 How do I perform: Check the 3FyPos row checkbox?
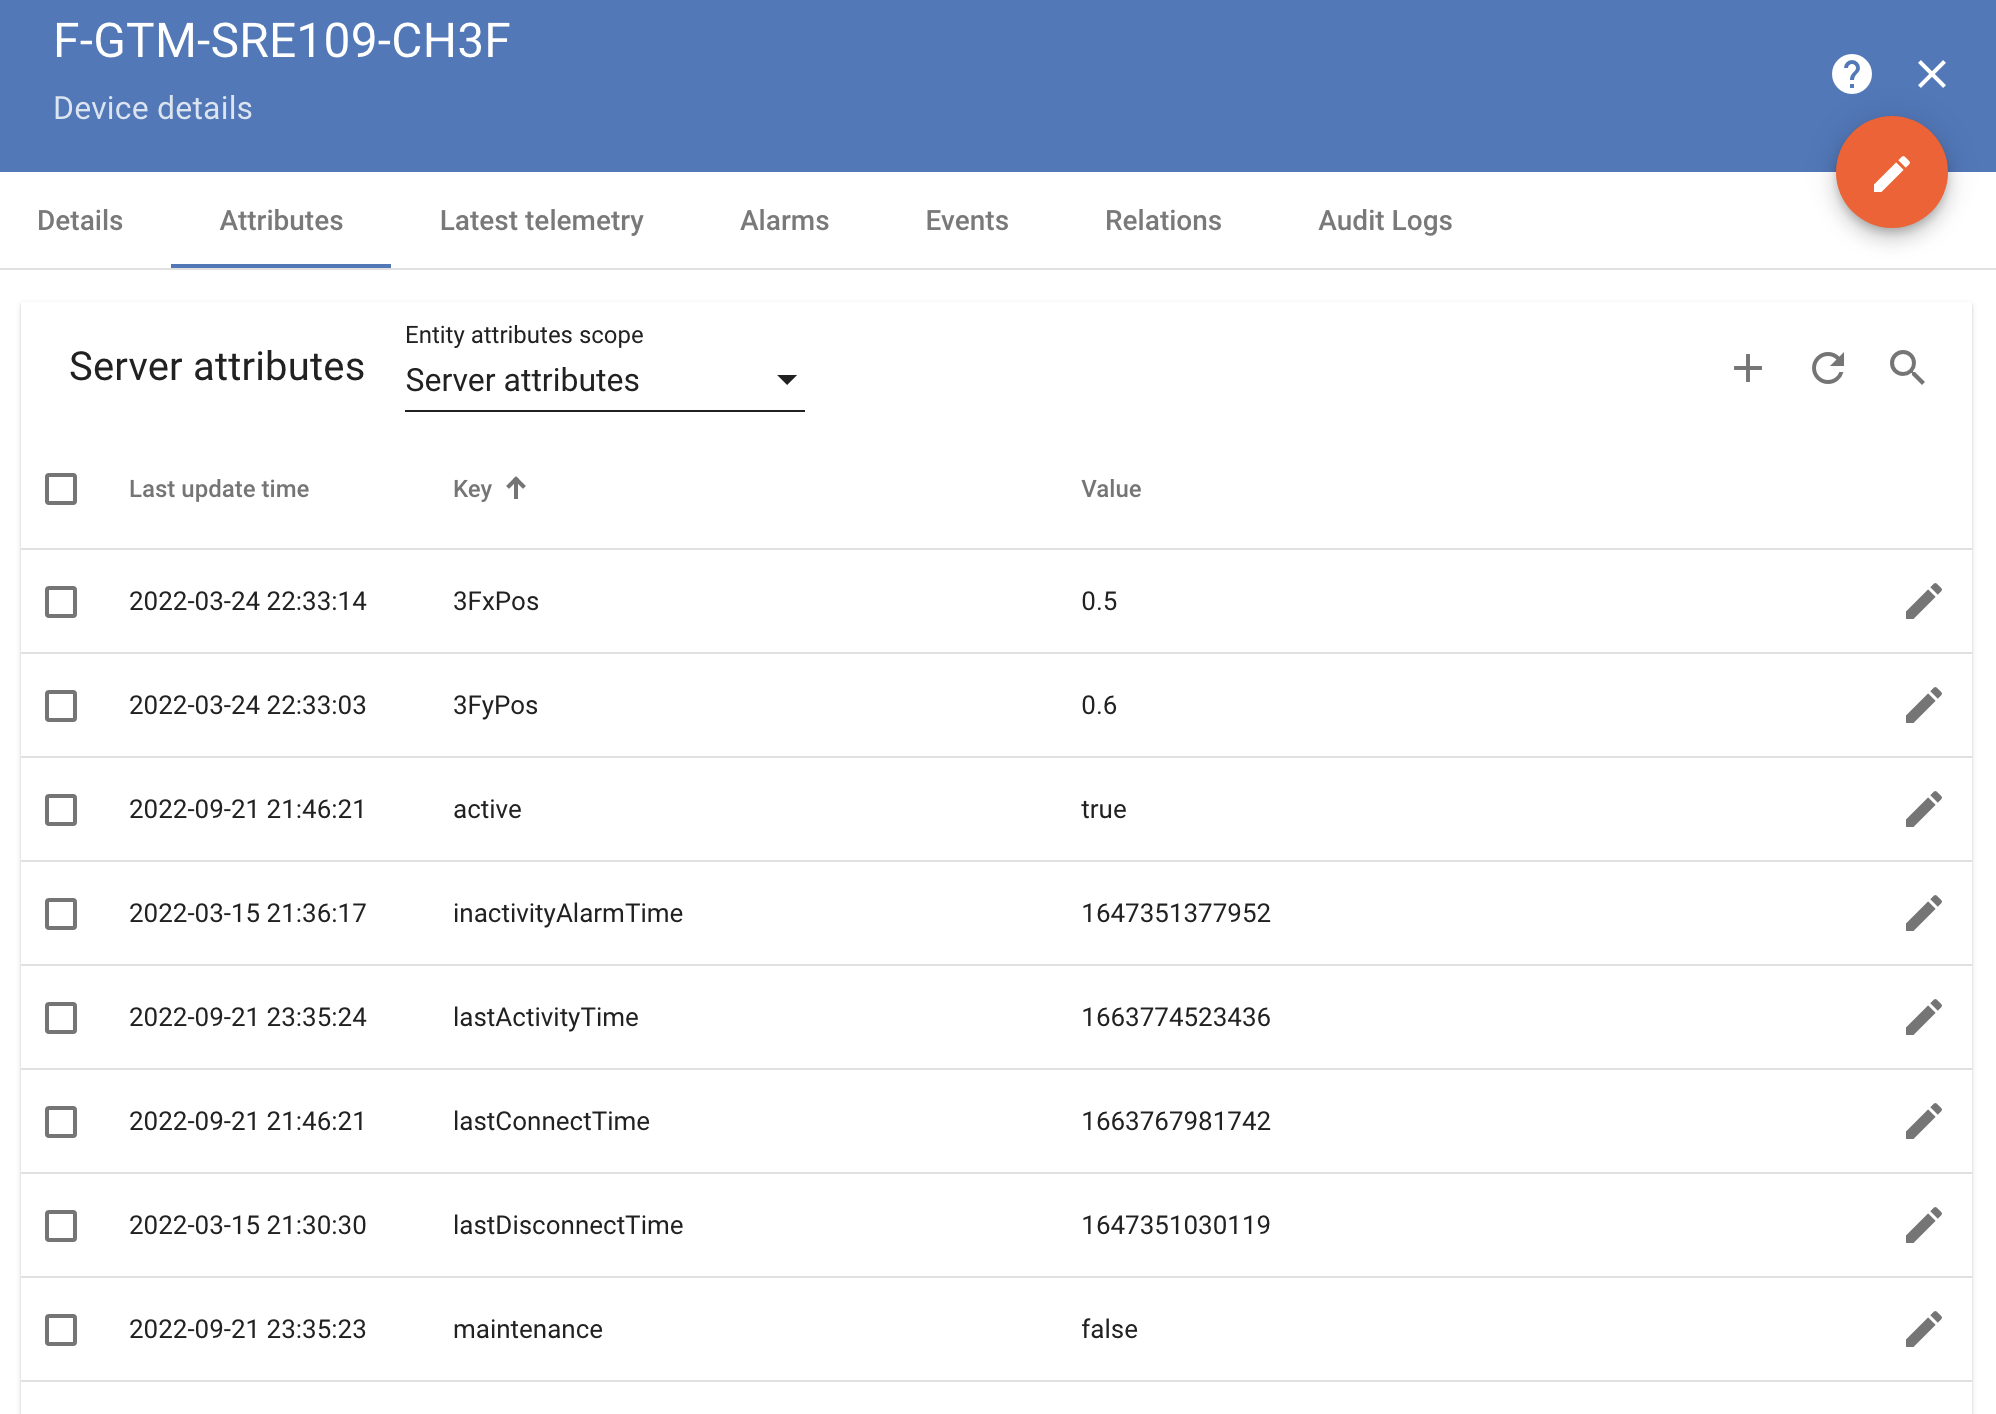tap(61, 705)
